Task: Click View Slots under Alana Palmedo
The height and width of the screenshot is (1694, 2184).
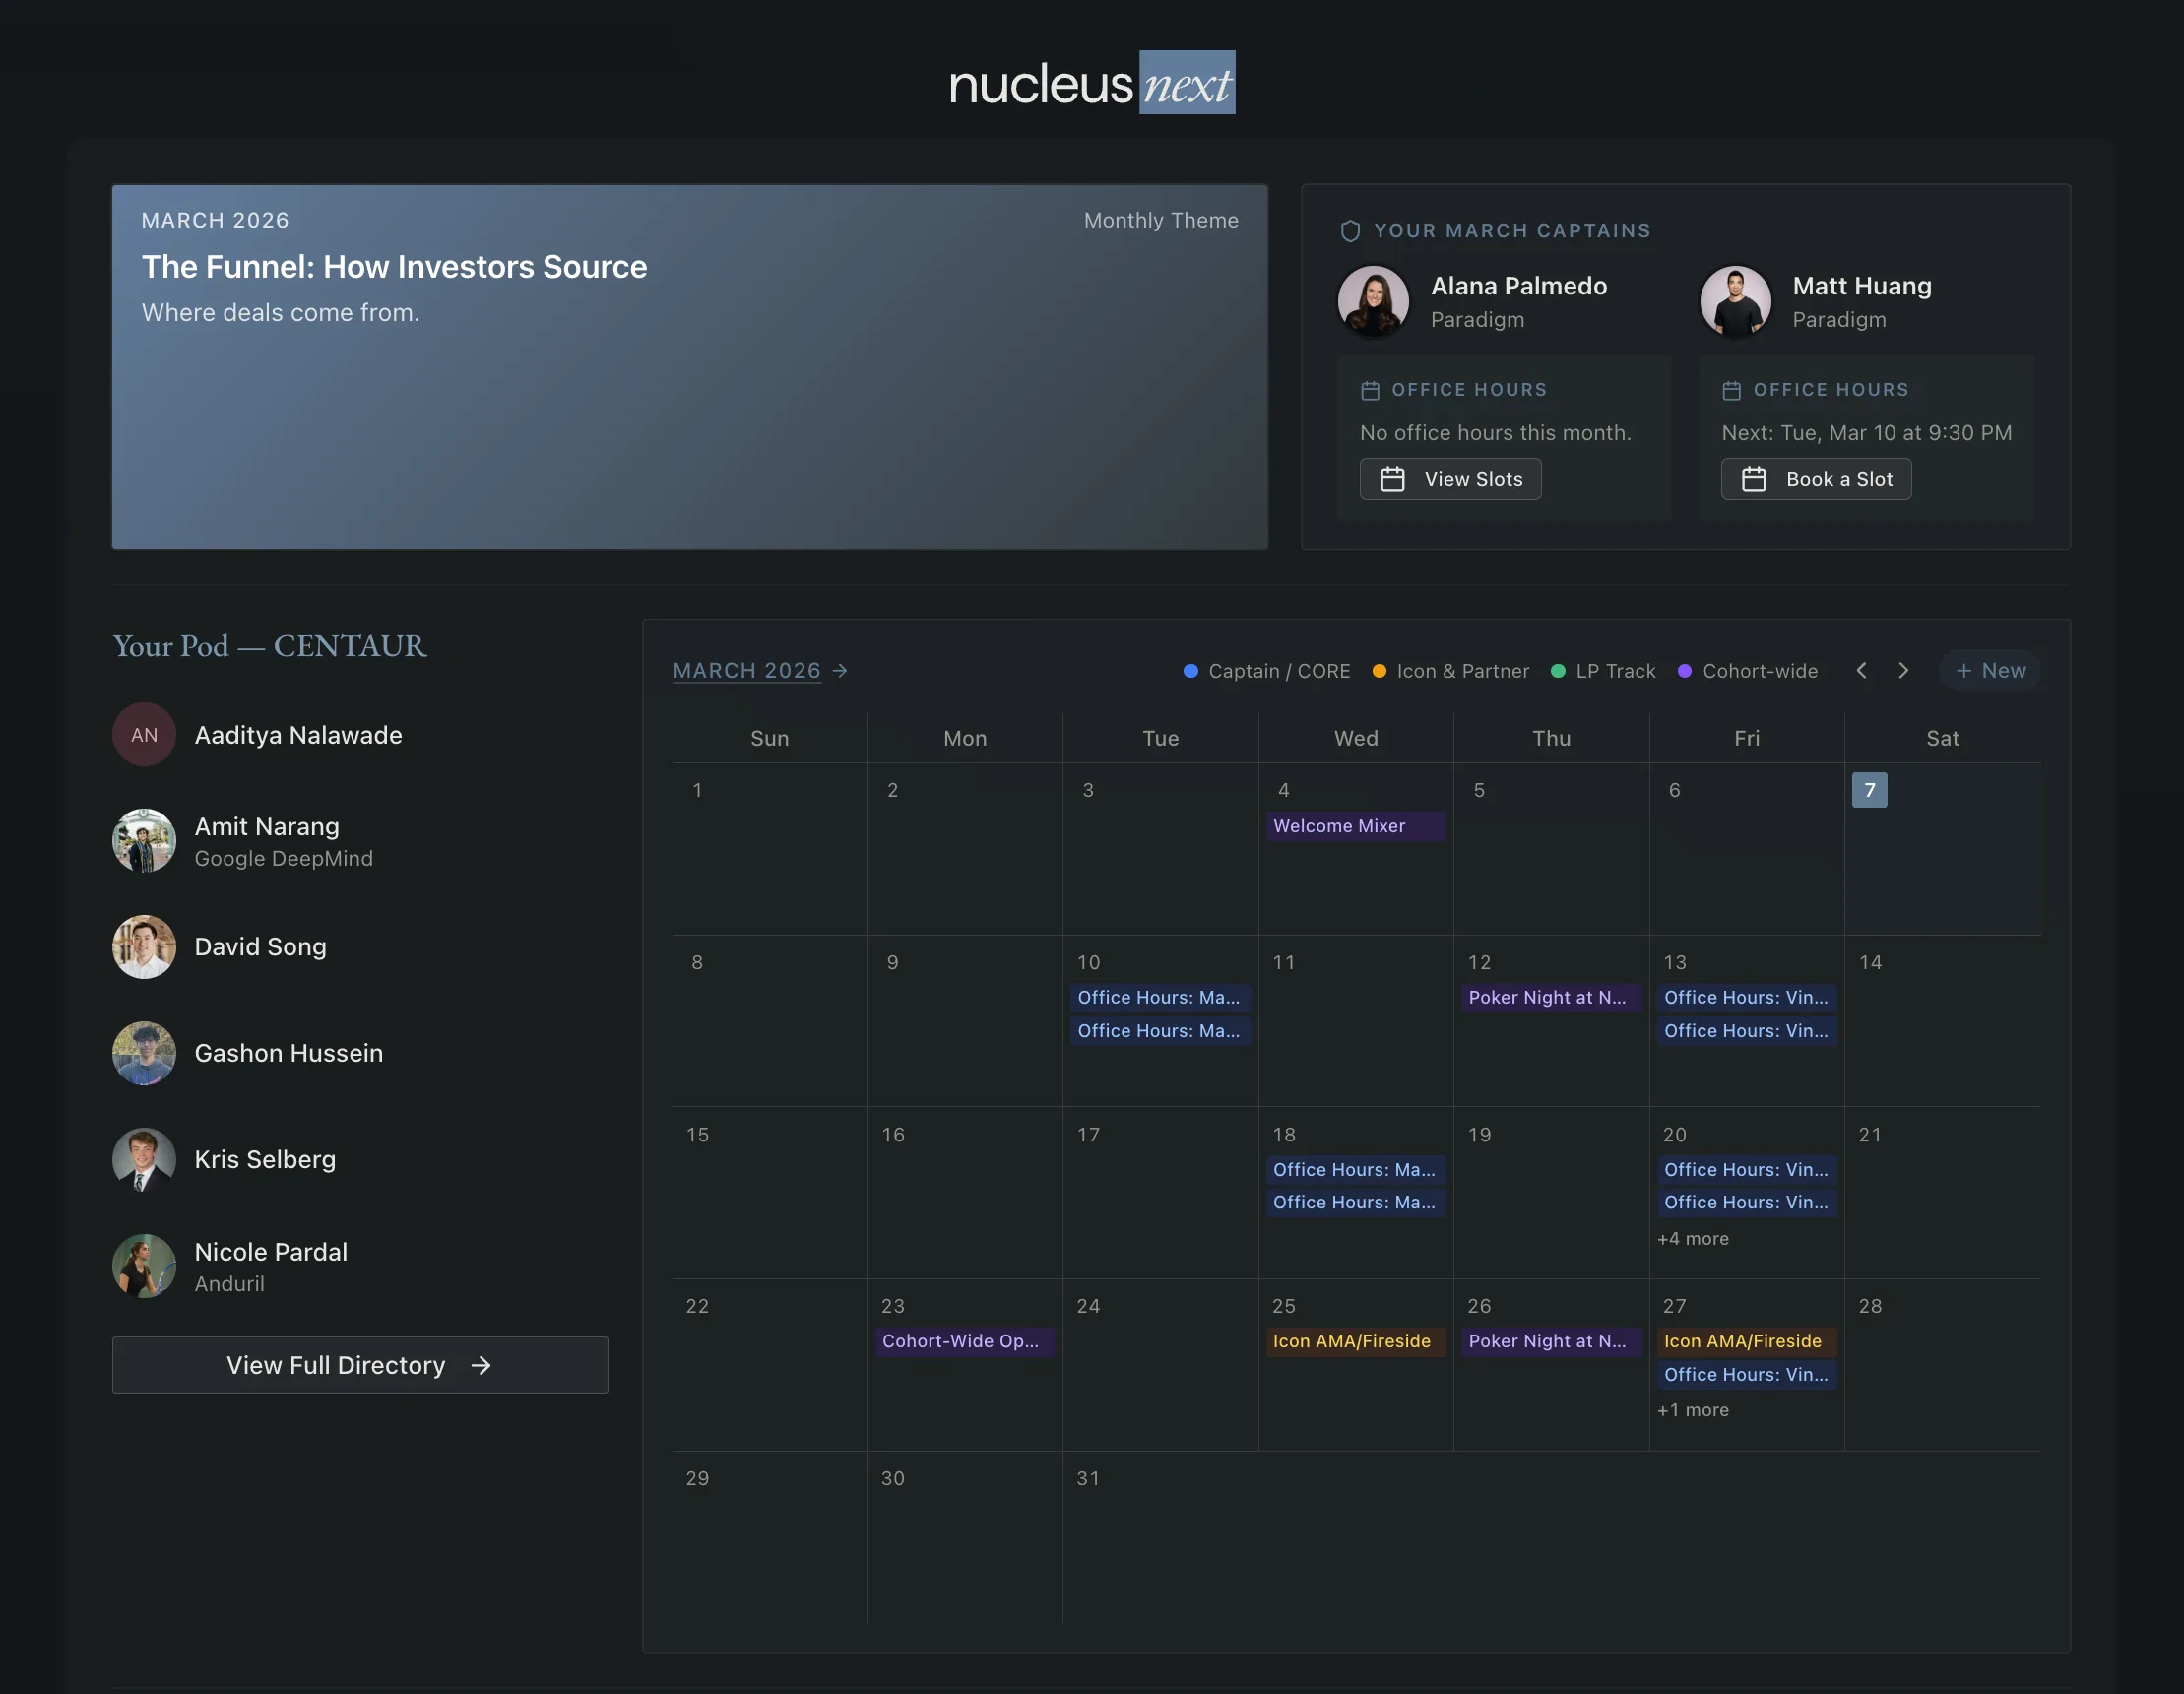Action: (1451, 479)
